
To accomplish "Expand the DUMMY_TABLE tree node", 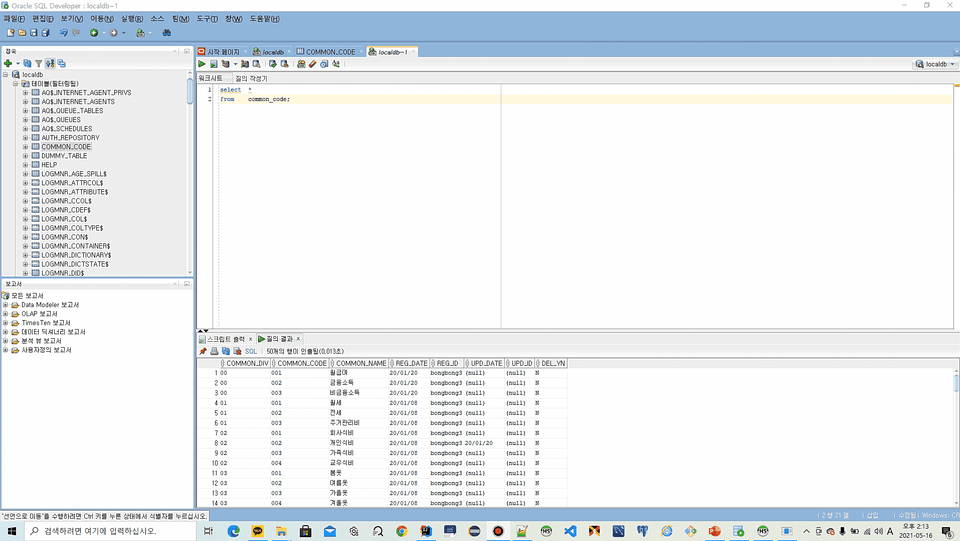I will (26, 156).
